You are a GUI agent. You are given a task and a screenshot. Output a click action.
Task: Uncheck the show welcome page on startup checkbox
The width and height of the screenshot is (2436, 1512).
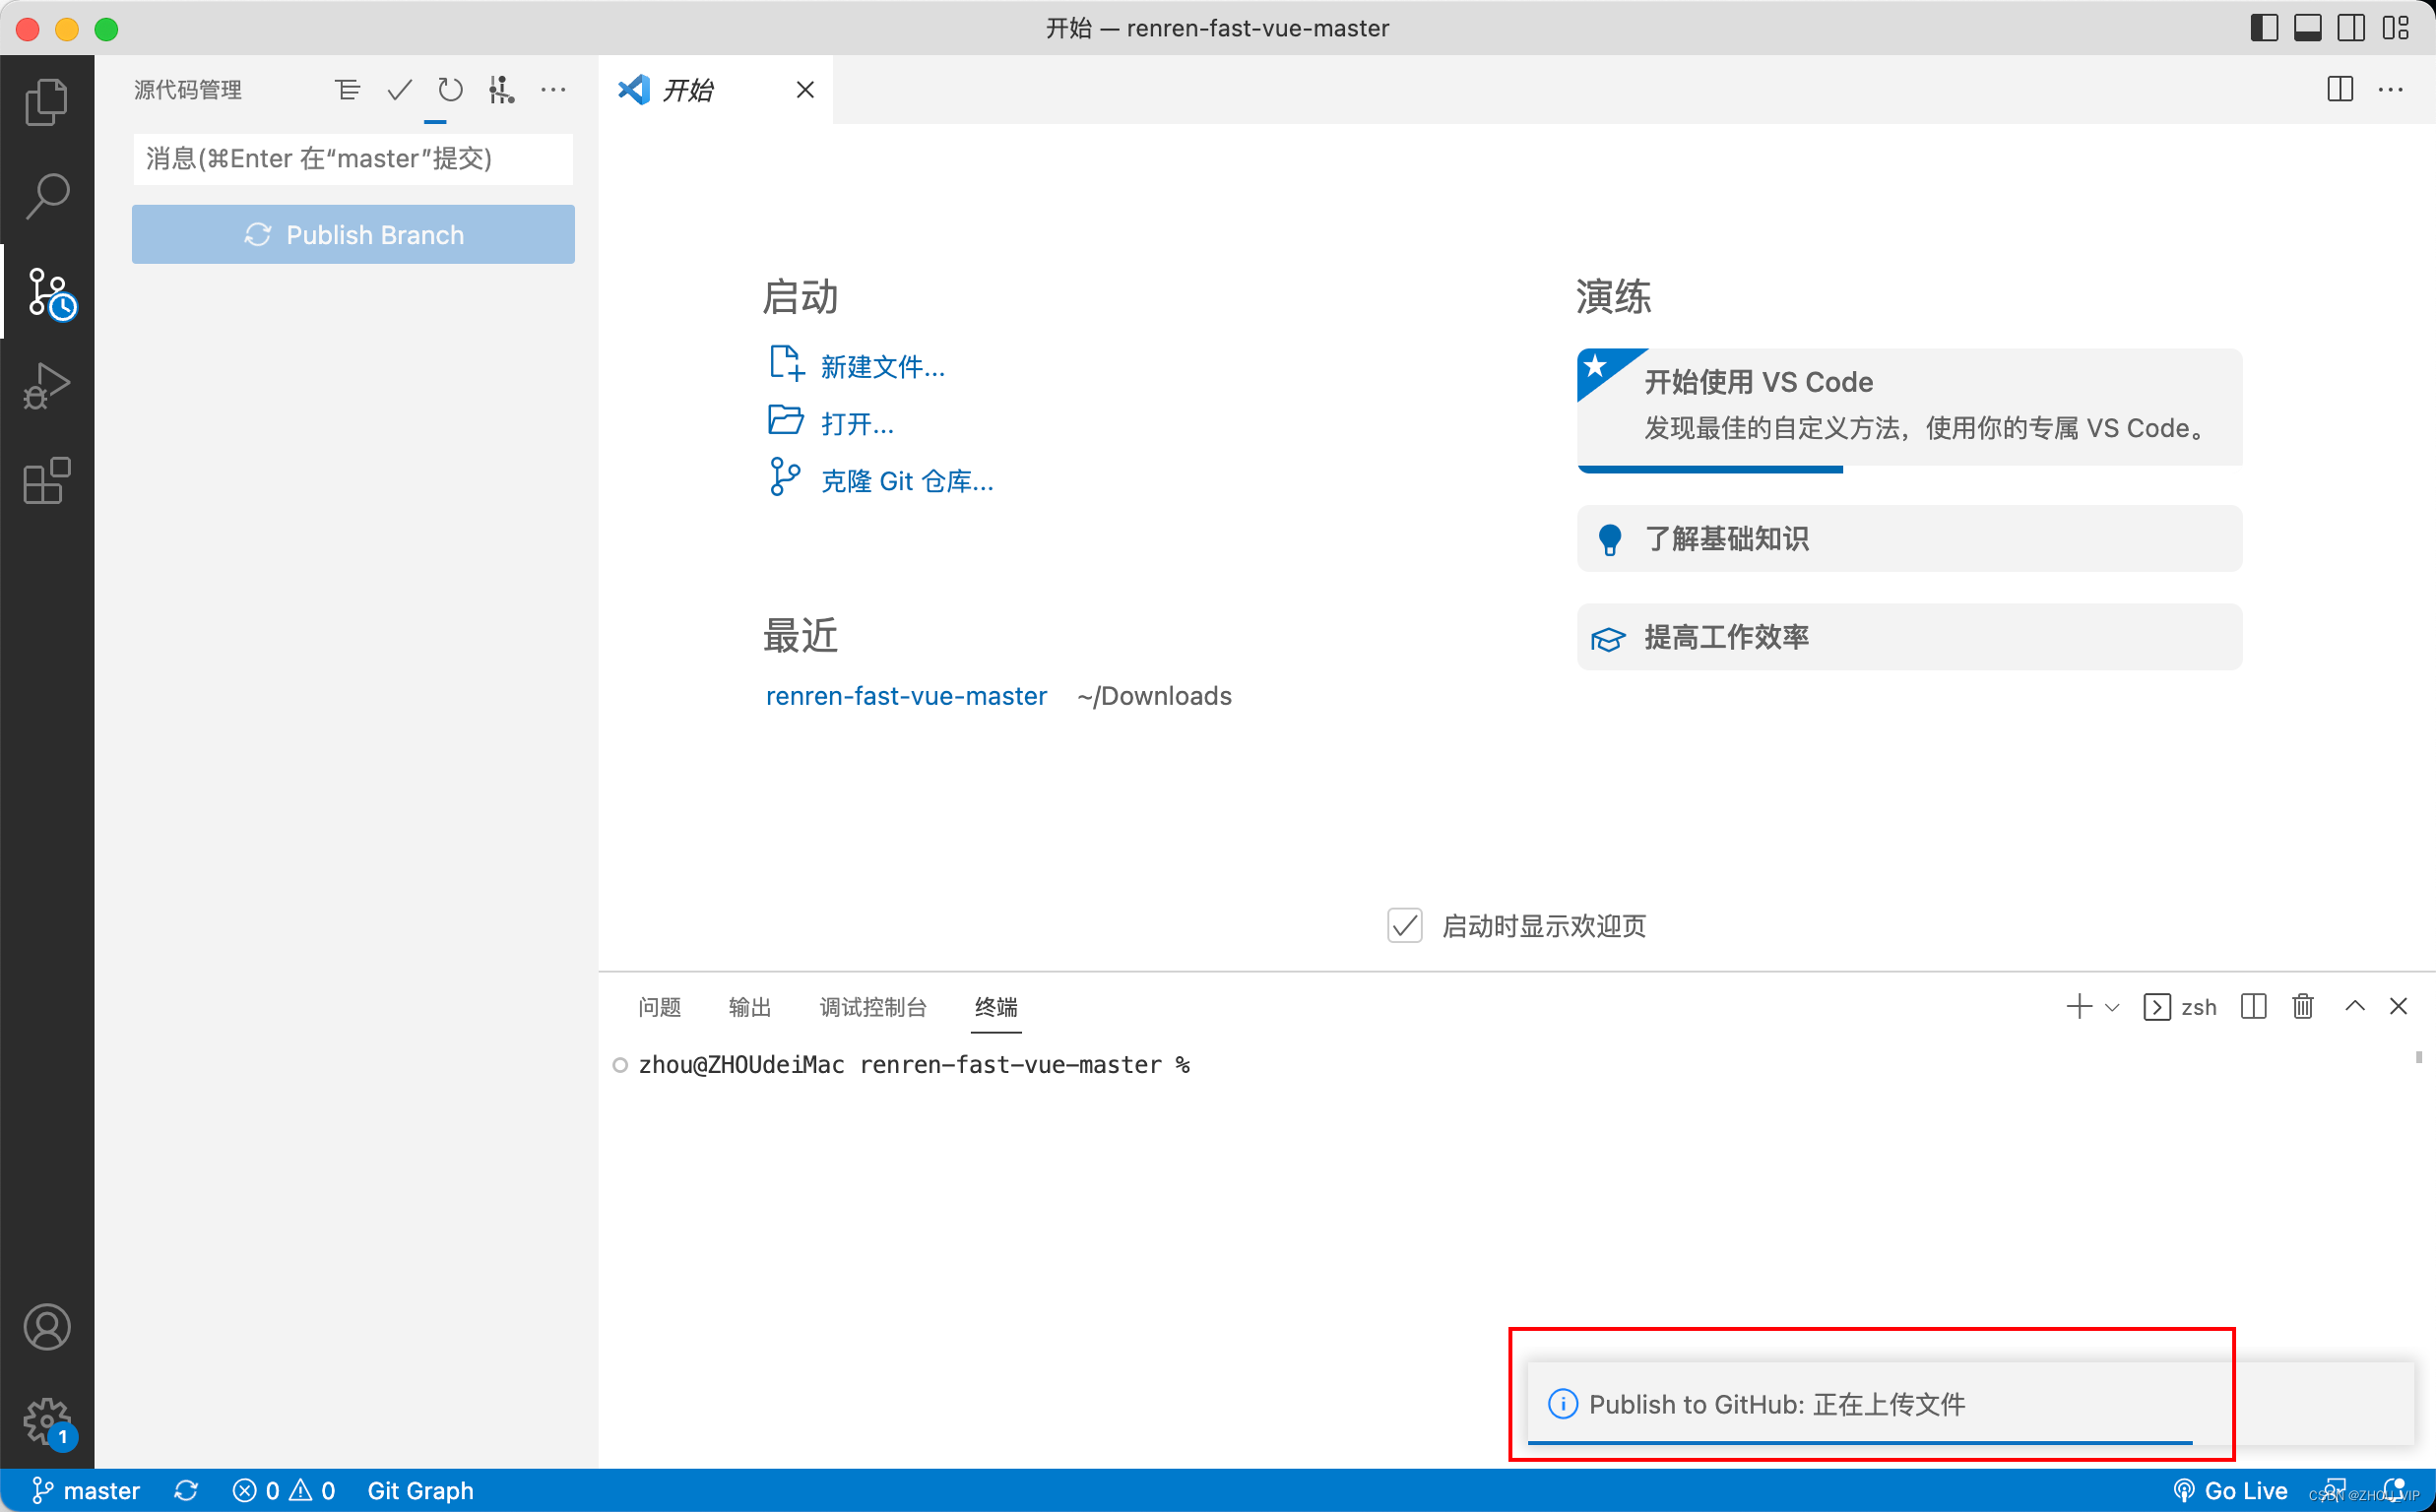[x=1404, y=926]
